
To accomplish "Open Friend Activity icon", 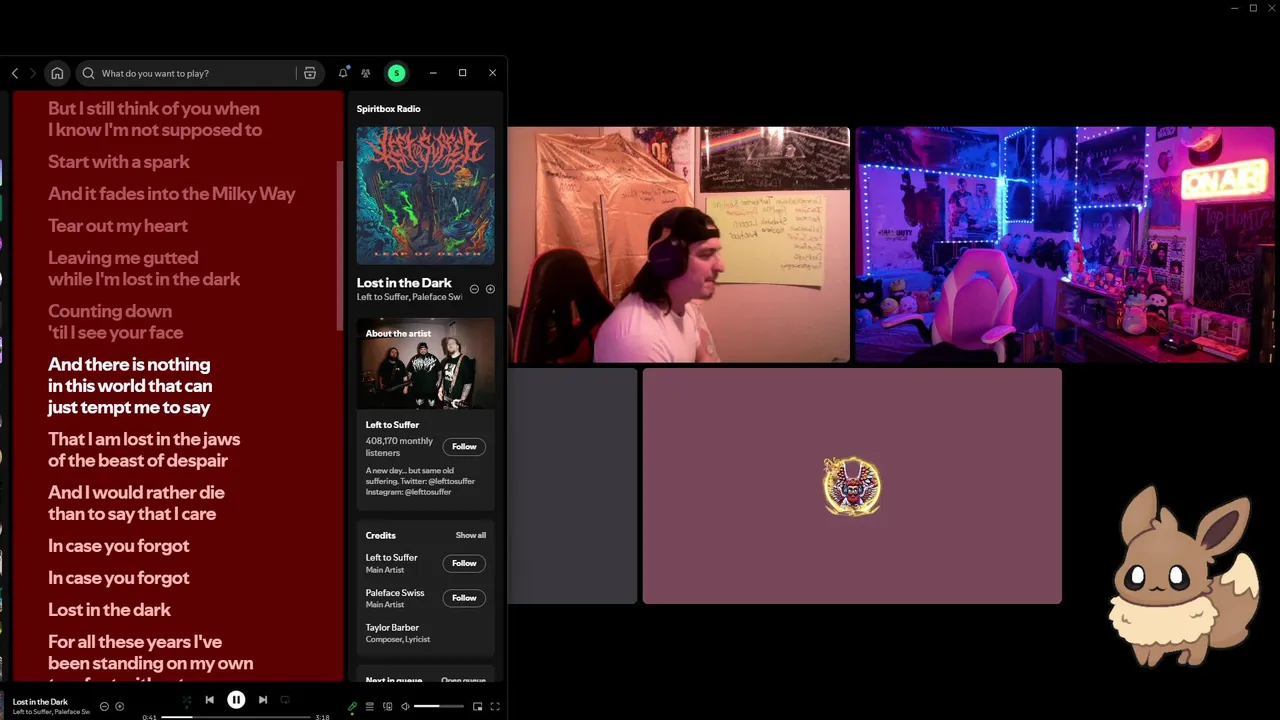I will (366, 73).
